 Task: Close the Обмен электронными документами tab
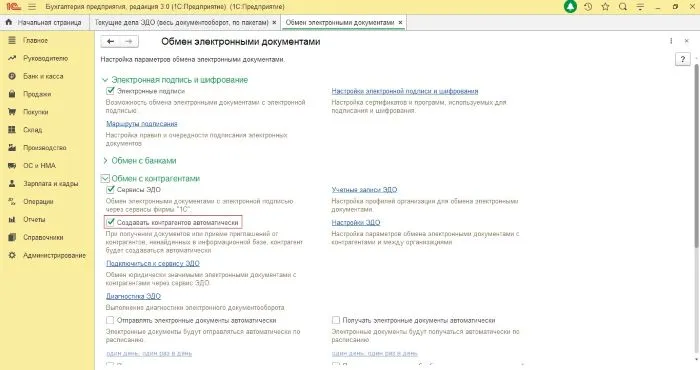[400, 22]
